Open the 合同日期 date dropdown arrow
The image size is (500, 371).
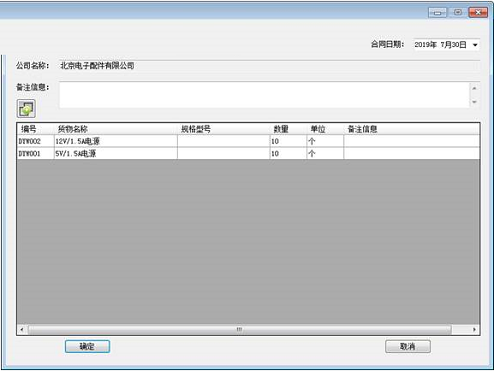pos(475,45)
